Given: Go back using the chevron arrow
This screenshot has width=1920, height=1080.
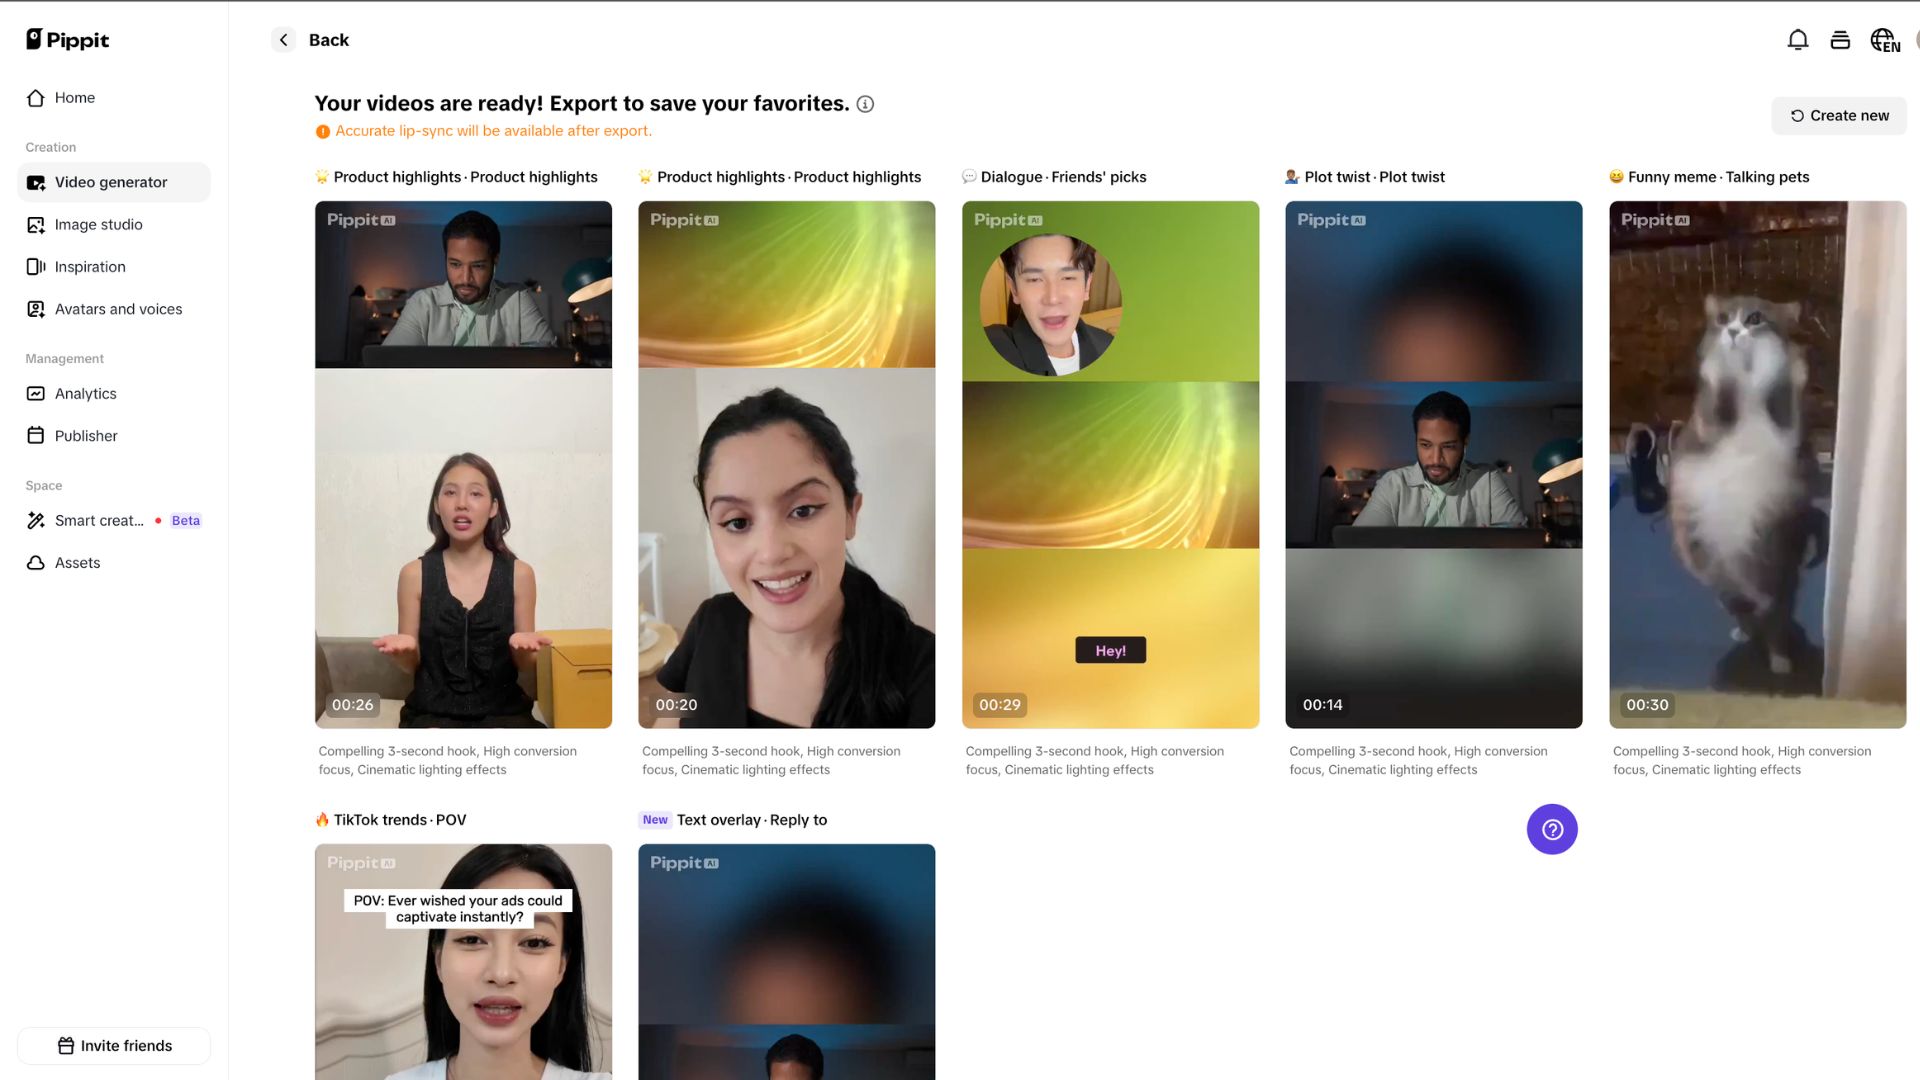Looking at the screenshot, I should point(284,40).
